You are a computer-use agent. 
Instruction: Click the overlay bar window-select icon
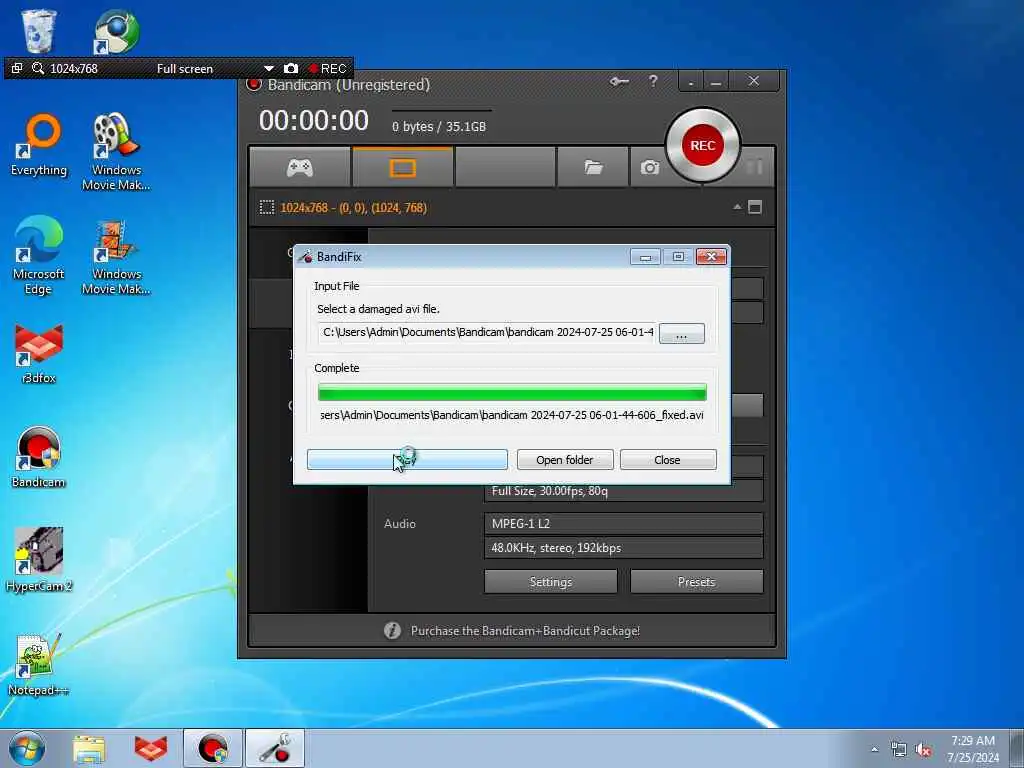(17, 68)
